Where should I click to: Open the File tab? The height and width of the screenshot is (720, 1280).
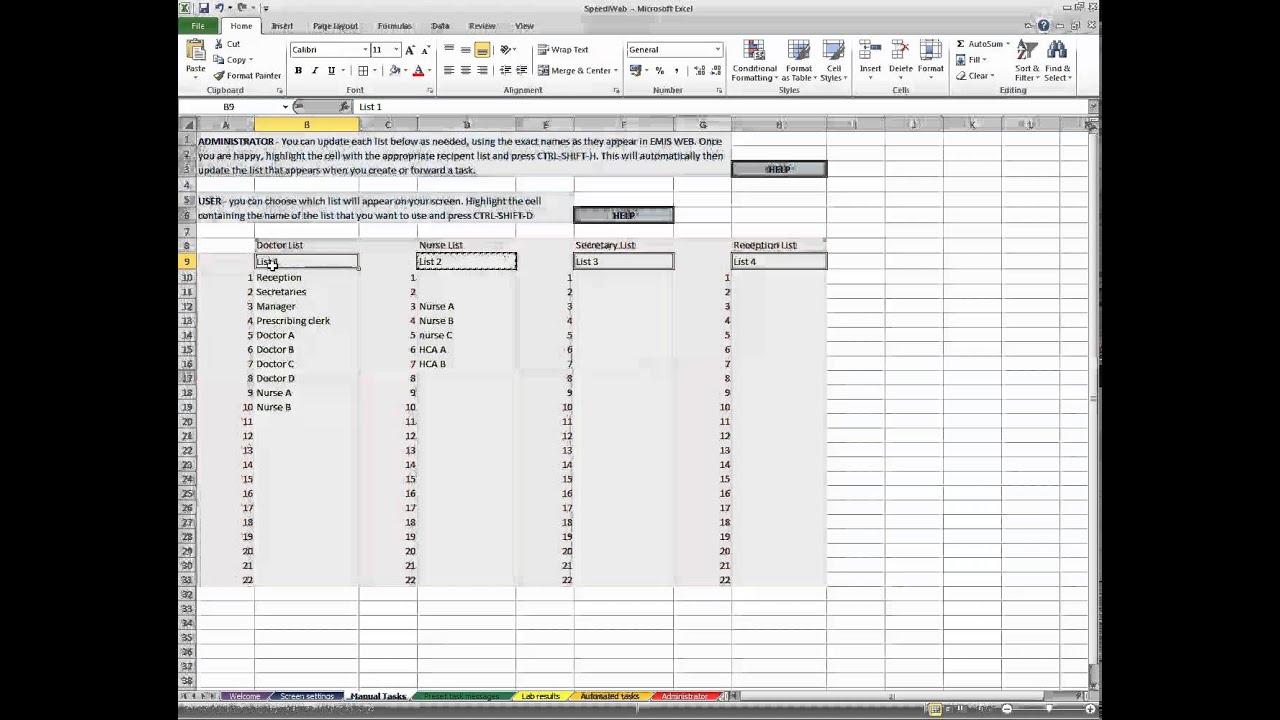(x=198, y=26)
